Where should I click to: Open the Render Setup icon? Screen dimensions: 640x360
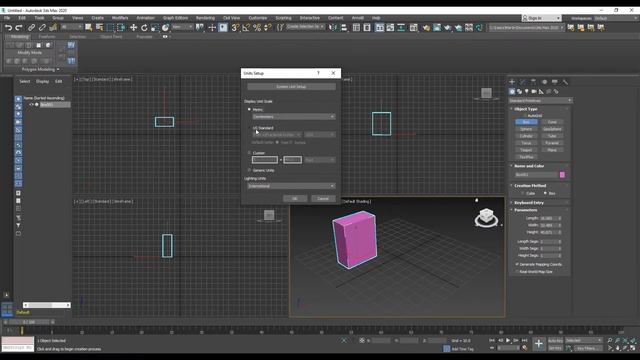[426, 28]
